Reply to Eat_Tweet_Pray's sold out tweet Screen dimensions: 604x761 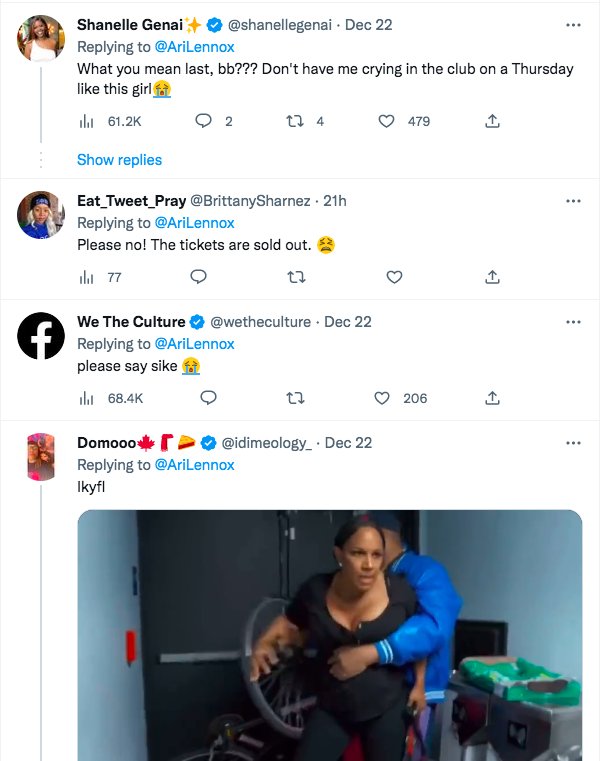pyautogui.click(x=198, y=277)
